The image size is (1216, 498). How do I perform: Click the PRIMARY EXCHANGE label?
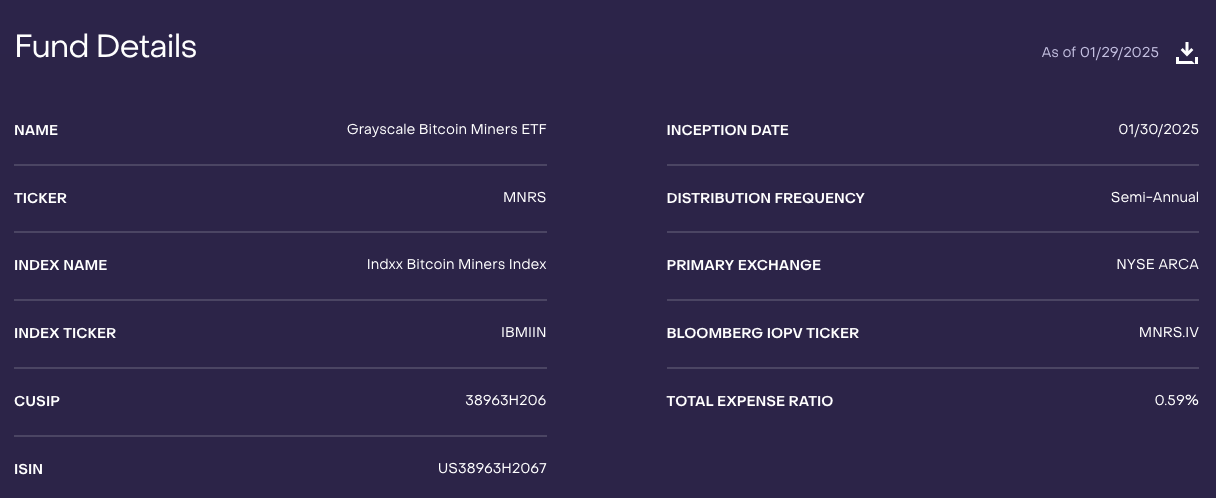click(x=743, y=265)
